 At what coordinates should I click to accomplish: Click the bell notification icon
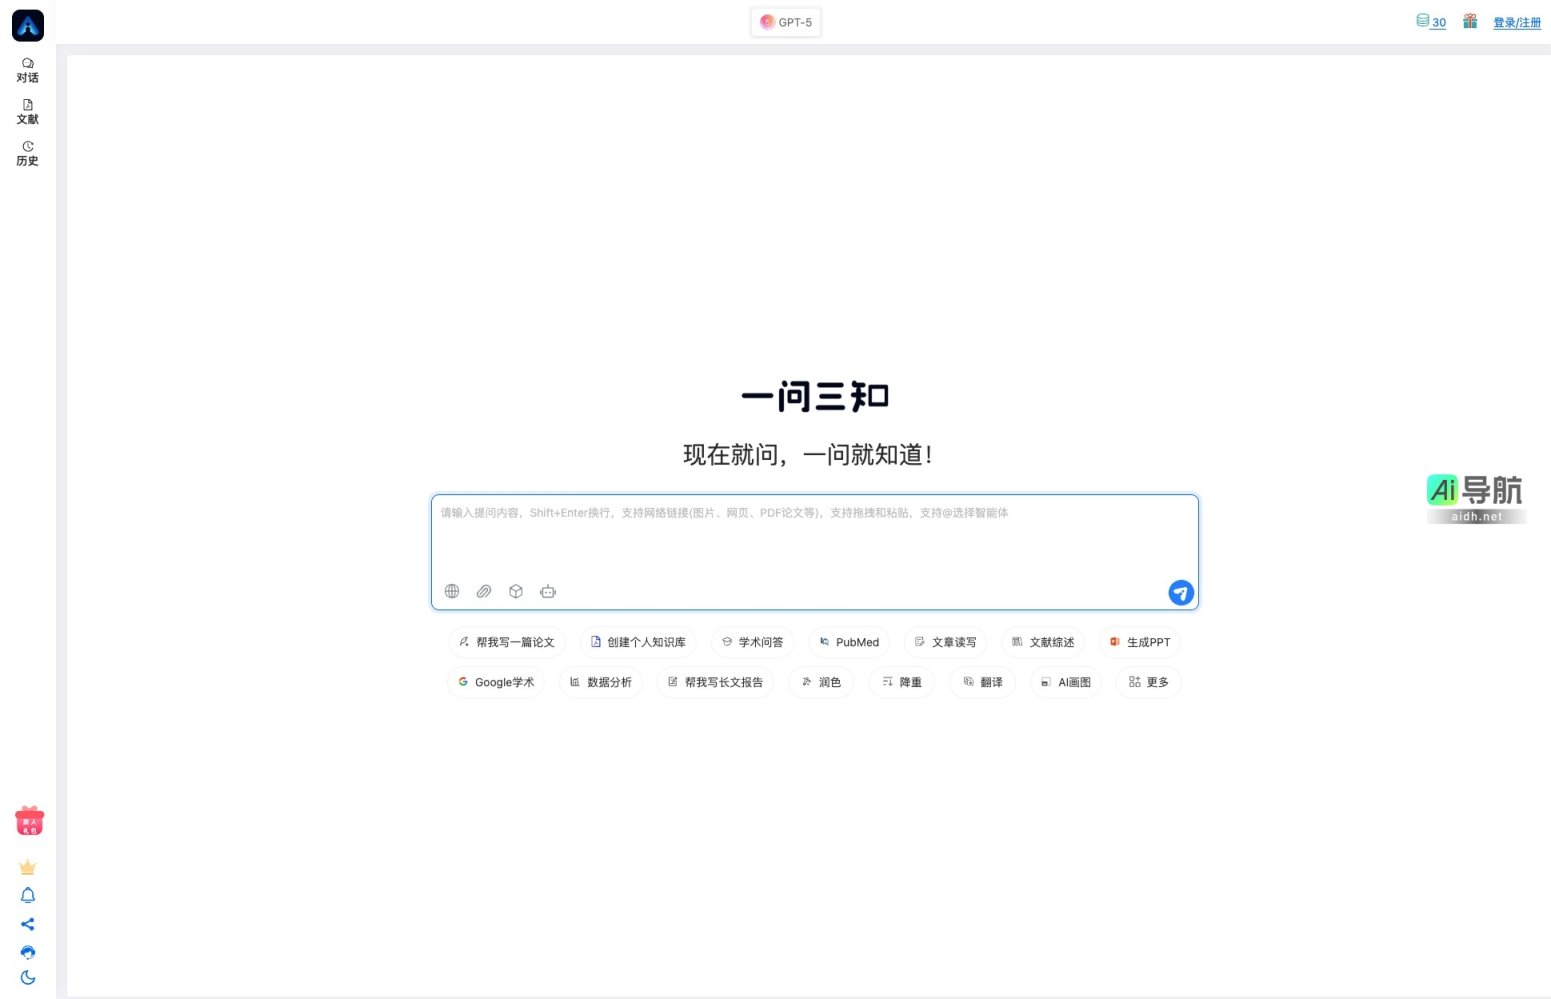[28, 896]
